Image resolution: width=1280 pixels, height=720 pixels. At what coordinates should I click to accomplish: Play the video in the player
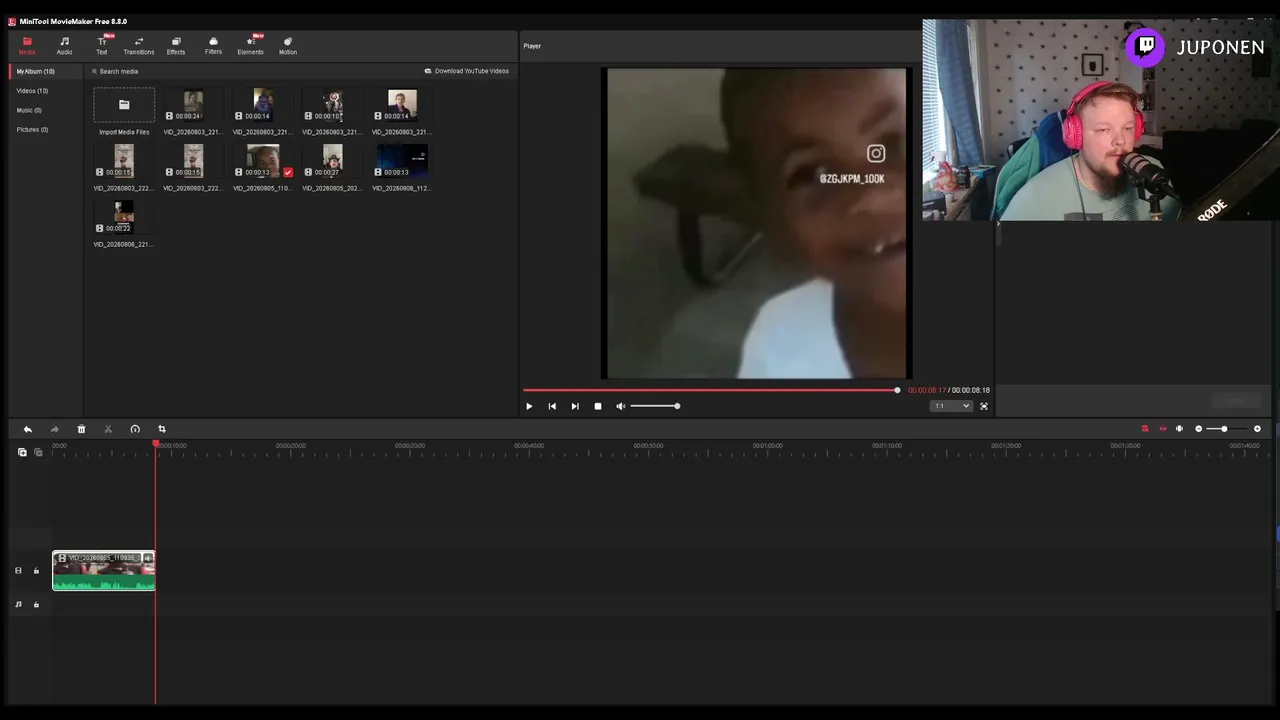tap(529, 406)
